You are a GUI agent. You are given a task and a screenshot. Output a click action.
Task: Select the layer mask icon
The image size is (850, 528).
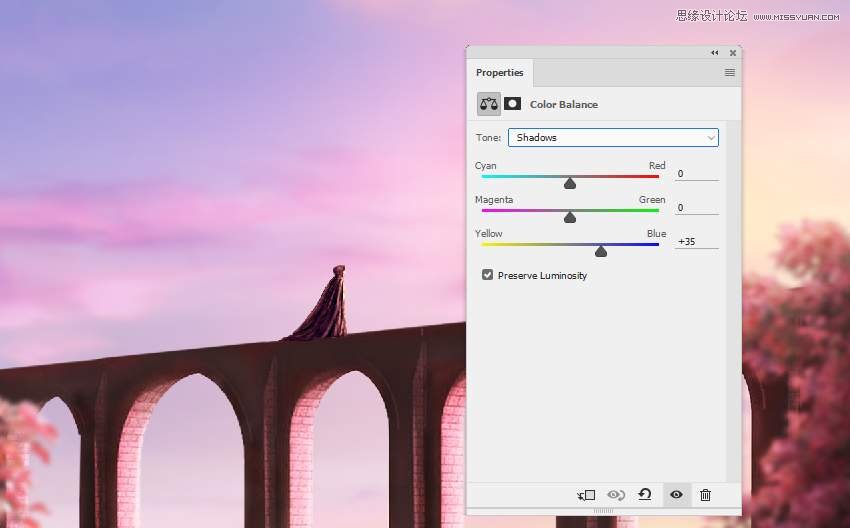coord(512,104)
